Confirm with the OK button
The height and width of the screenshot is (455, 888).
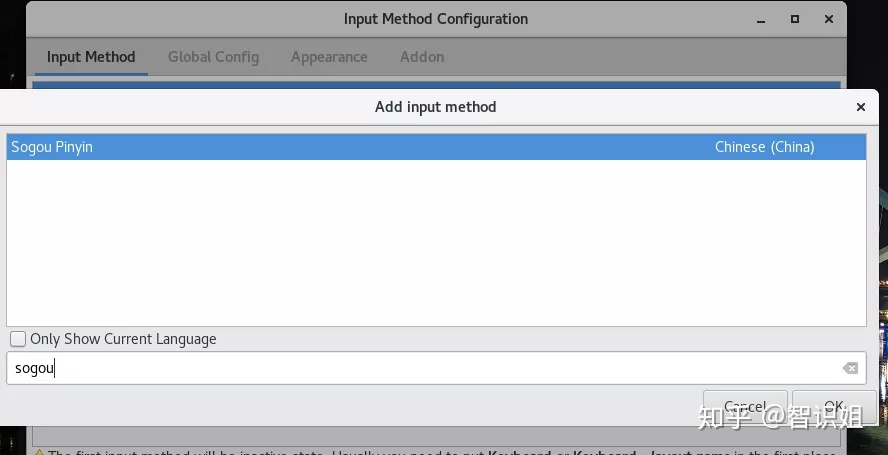click(x=834, y=406)
